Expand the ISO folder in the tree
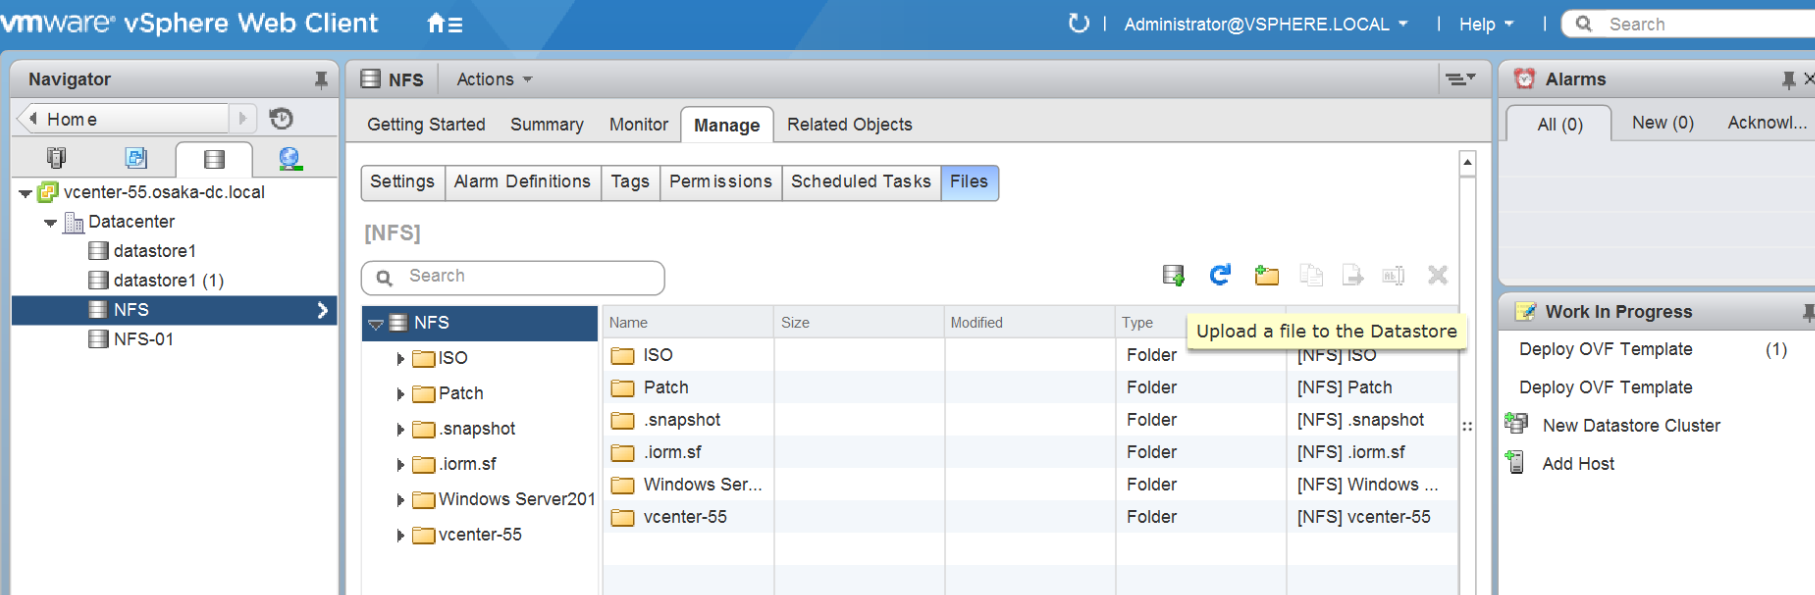This screenshot has width=1815, height=595. tap(401, 358)
